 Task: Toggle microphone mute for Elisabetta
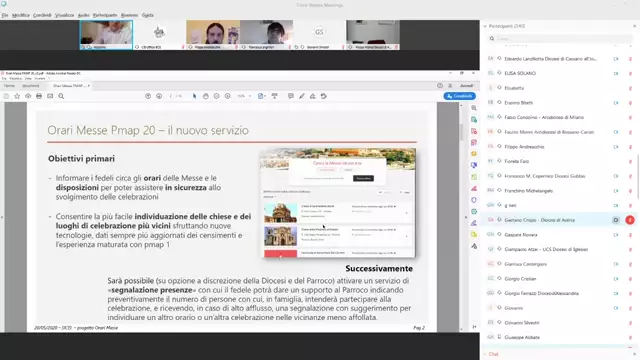(x=630, y=88)
